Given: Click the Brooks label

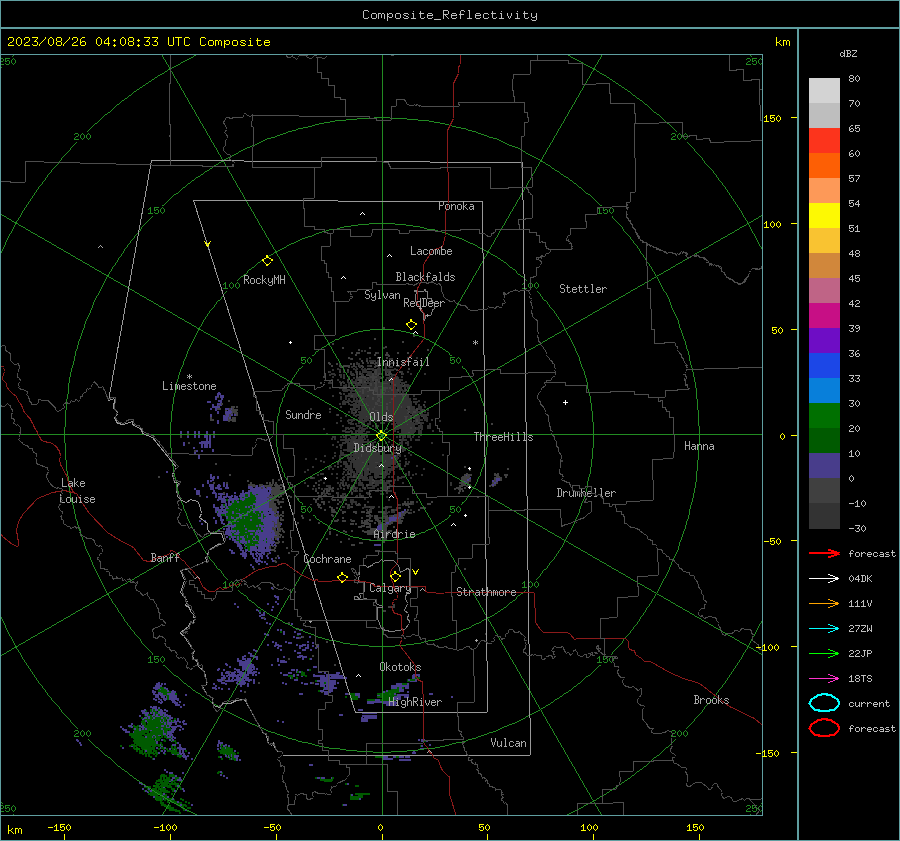Looking at the screenshot, I should click(711, 700).
